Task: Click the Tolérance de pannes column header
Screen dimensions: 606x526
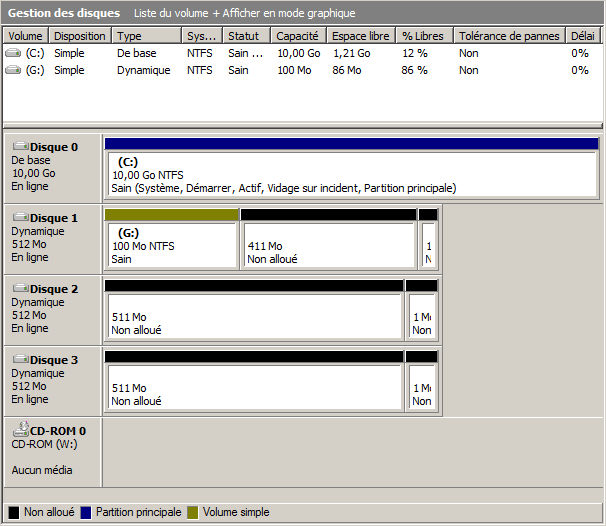Action: (510, 36)
